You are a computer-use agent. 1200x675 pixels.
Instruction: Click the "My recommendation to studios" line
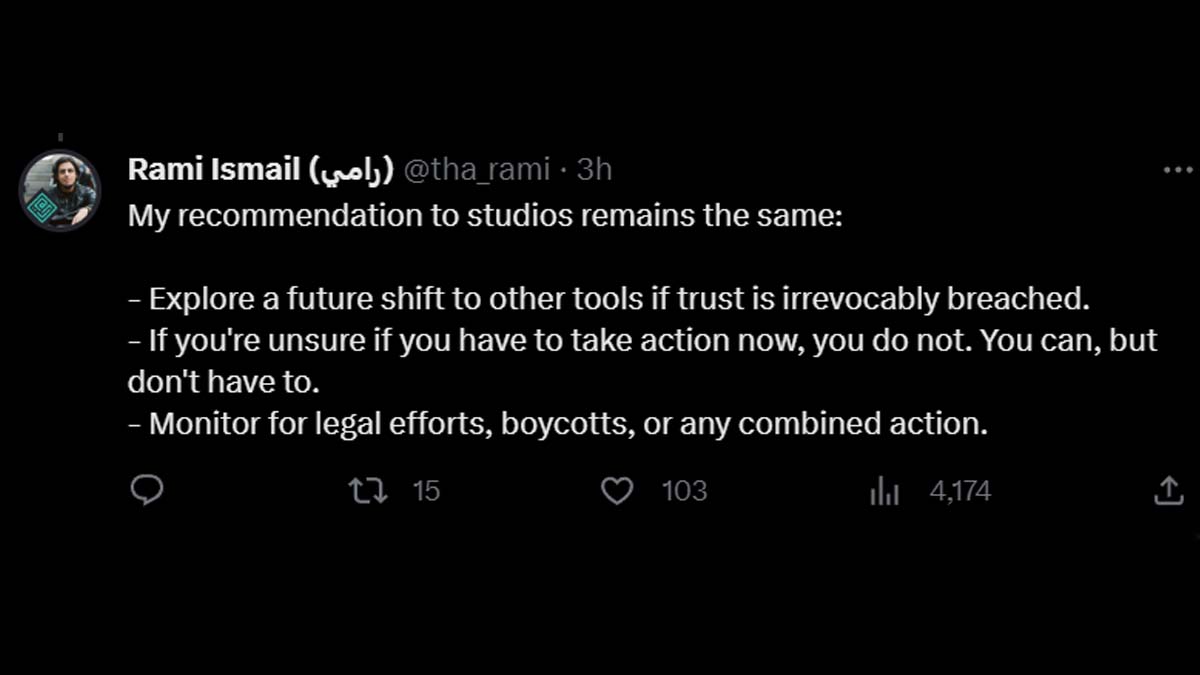tap(485, 217)
